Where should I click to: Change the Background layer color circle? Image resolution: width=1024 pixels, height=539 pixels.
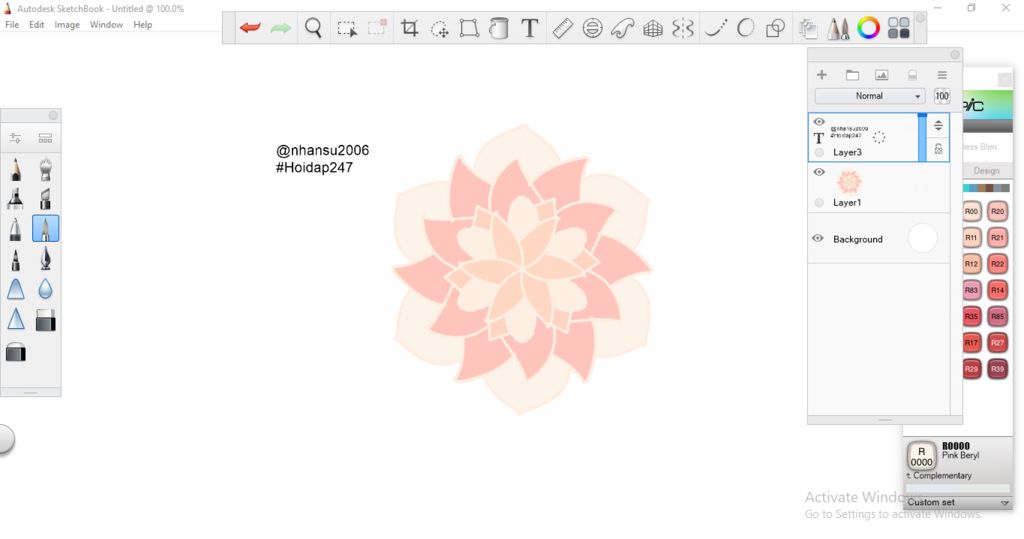point(922,238)
